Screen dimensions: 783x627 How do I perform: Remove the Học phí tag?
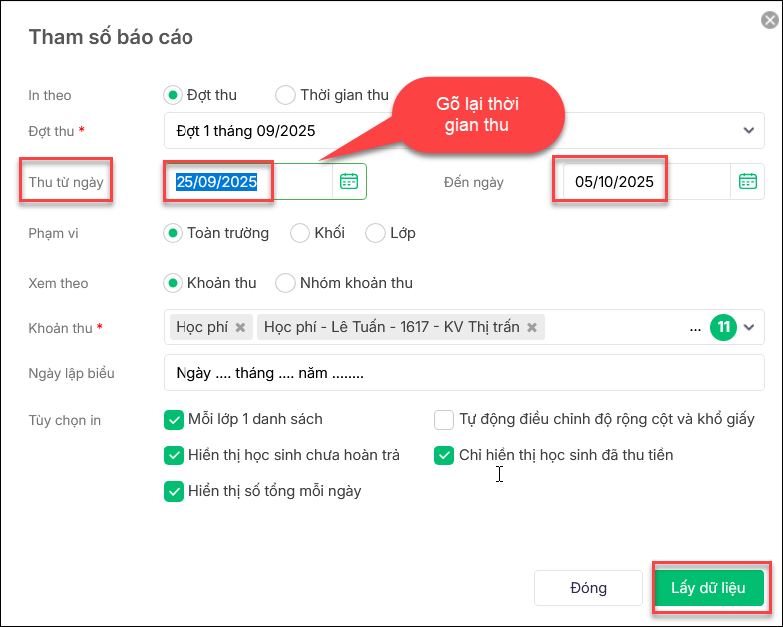coord(240,327)
